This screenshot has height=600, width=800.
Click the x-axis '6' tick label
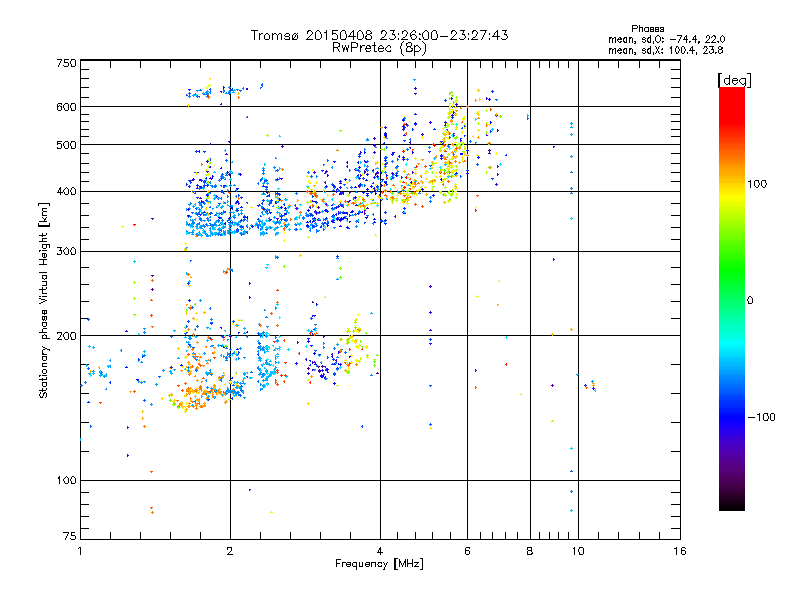coord(467,551)
